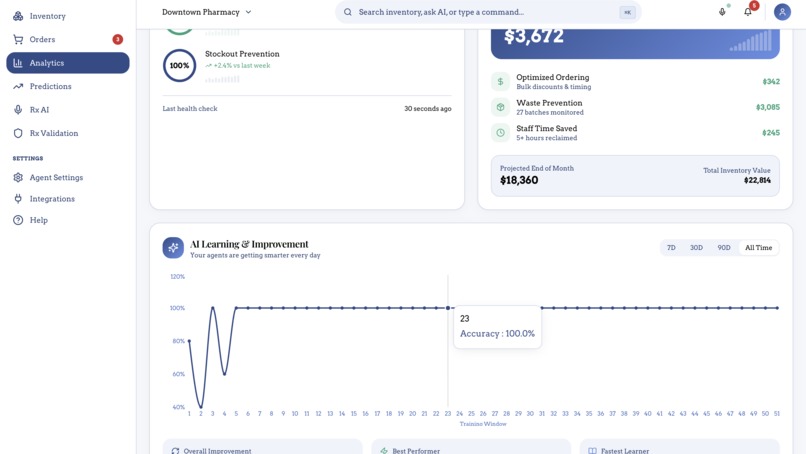Viewport: 806px width, 454px height.
Task: Open Integrations settings
Action: click(67, 198)
